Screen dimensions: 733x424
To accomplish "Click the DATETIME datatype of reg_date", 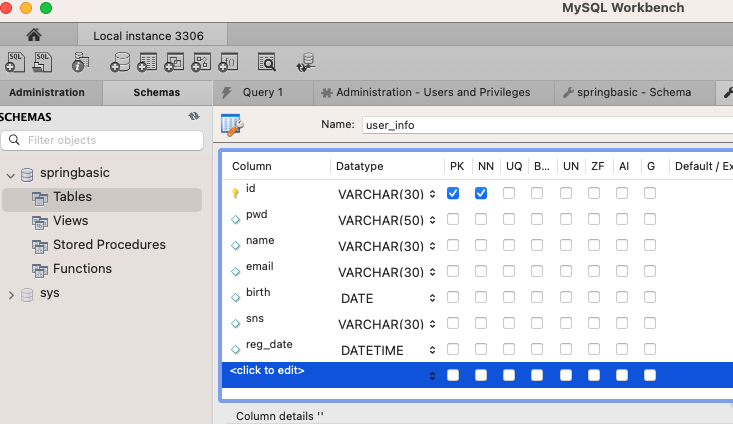I will tap(372, 351).
